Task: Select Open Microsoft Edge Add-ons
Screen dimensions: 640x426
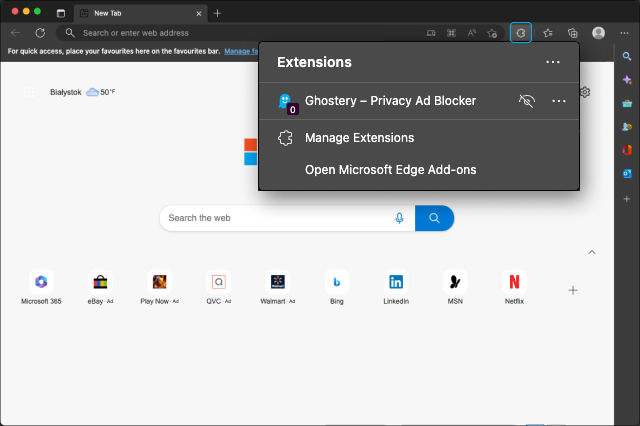Action: (x=390, y=170)
